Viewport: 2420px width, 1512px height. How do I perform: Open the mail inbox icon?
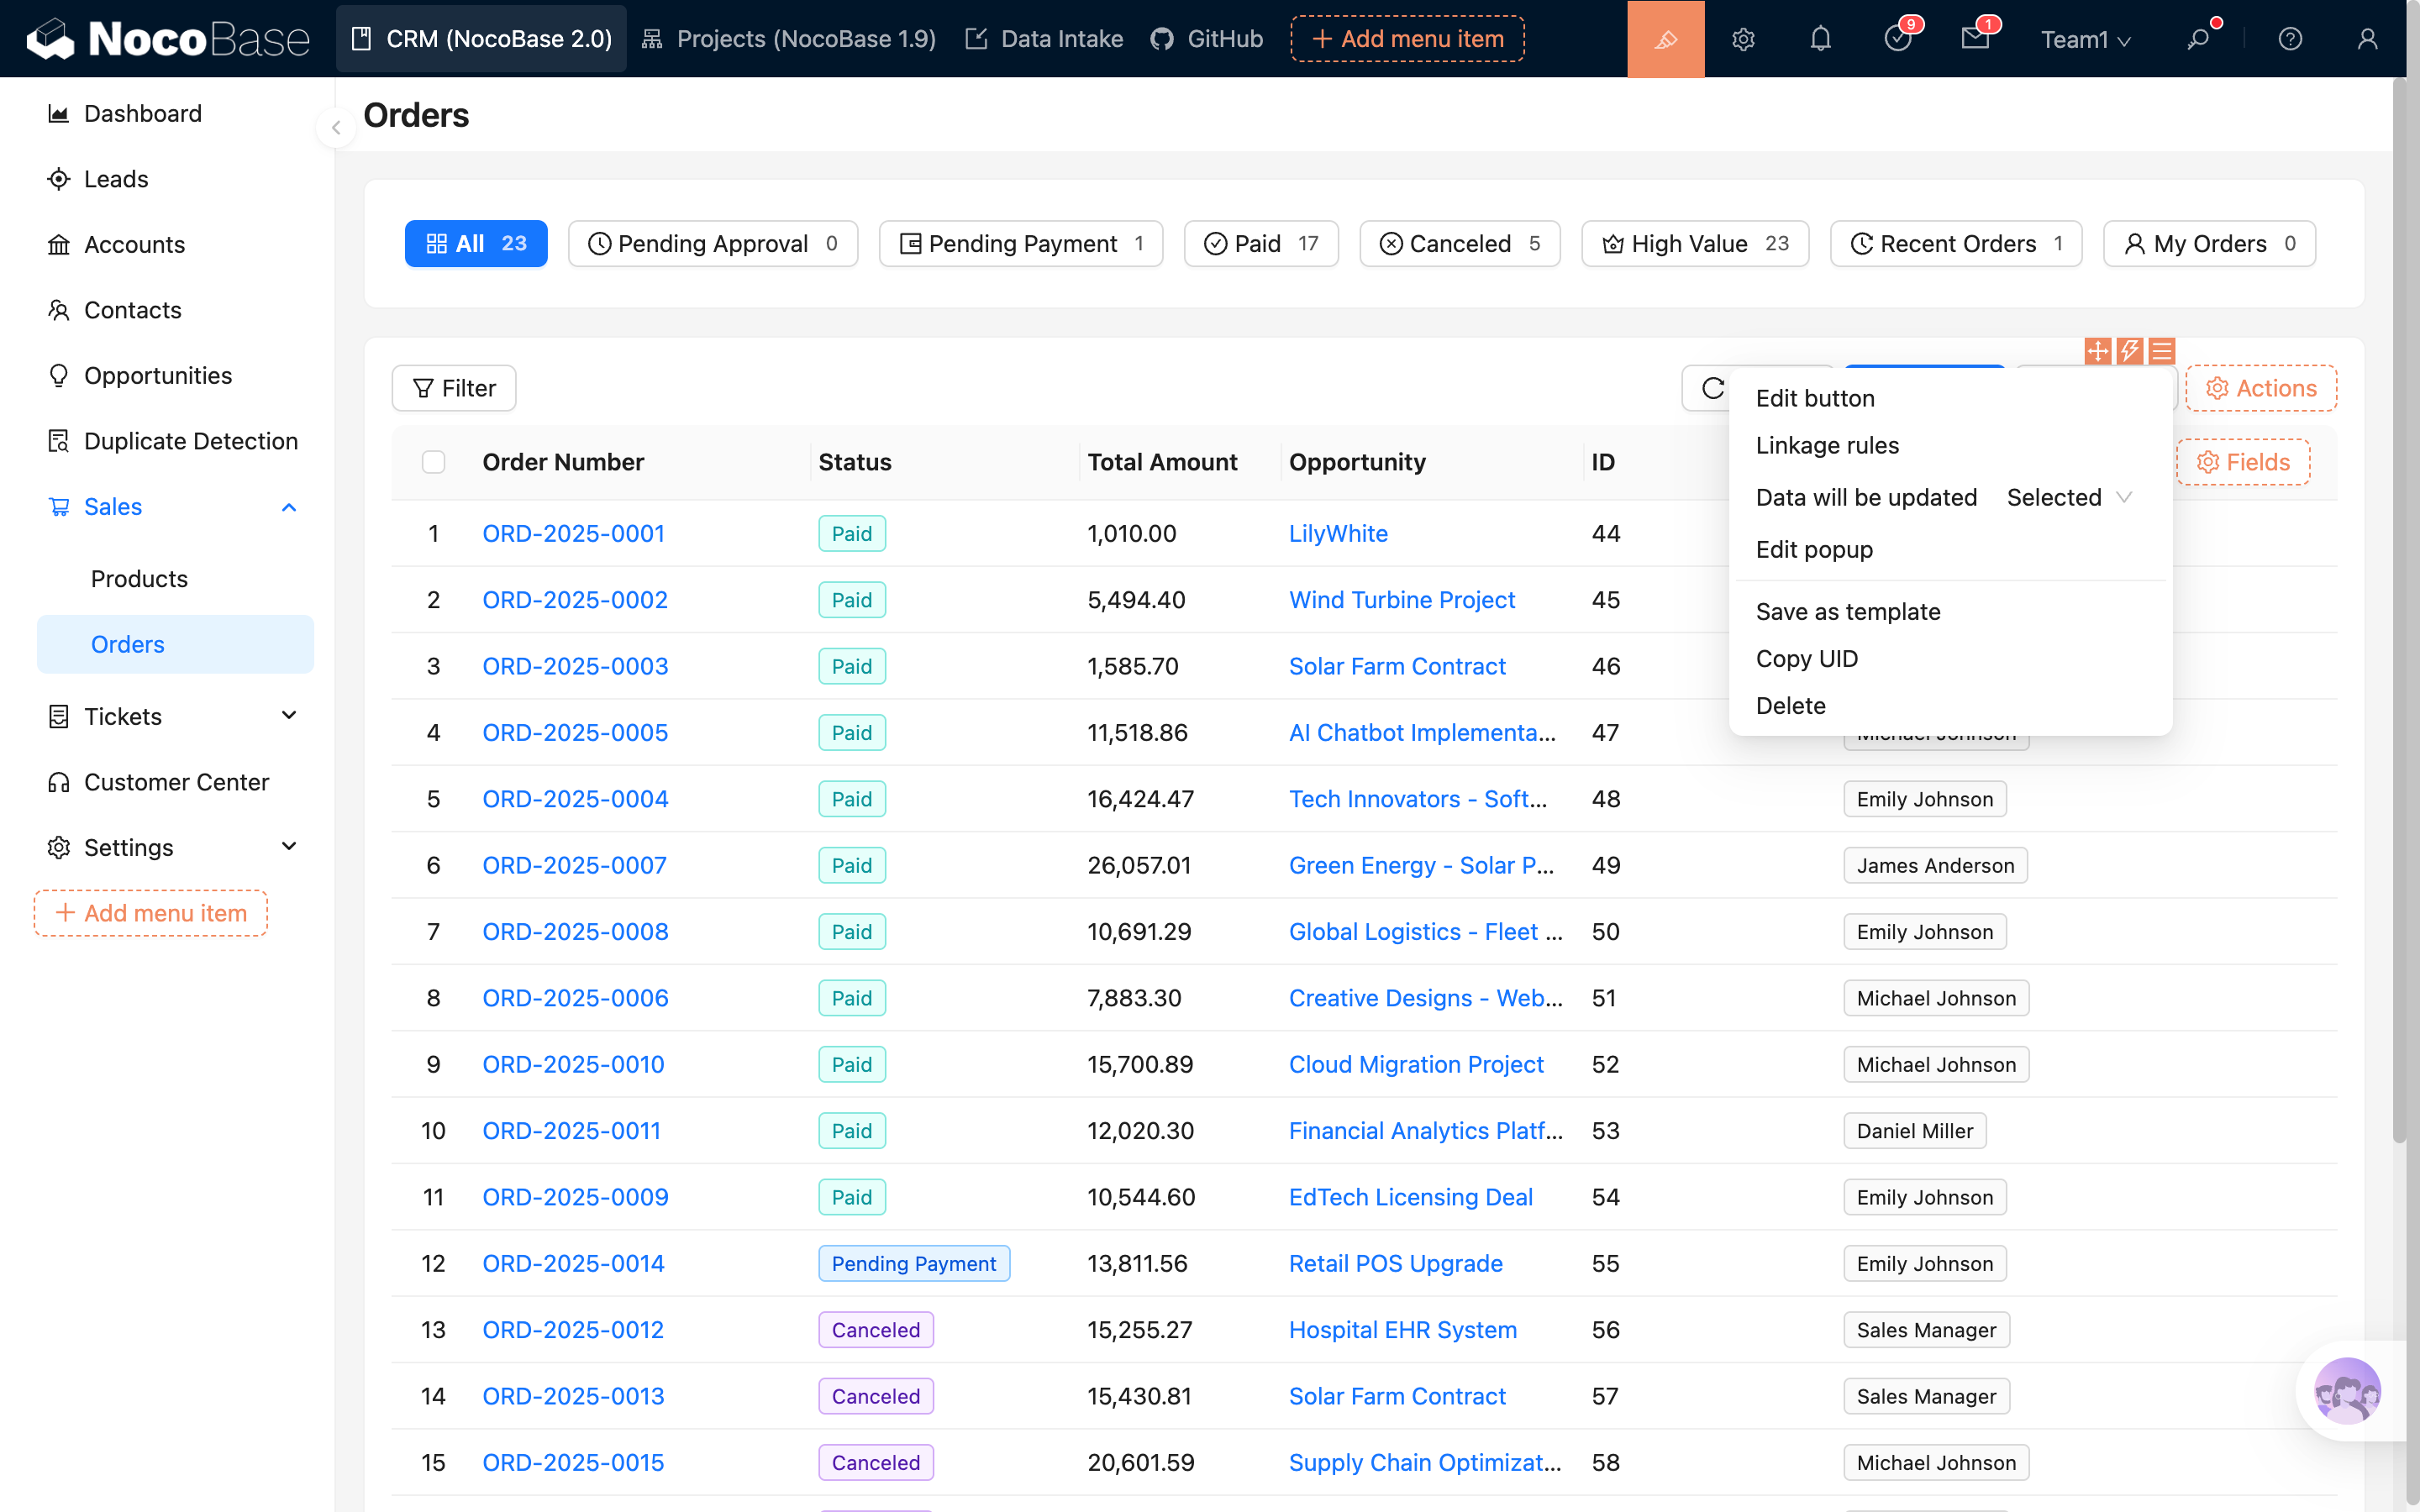[x=1974, y=39]
